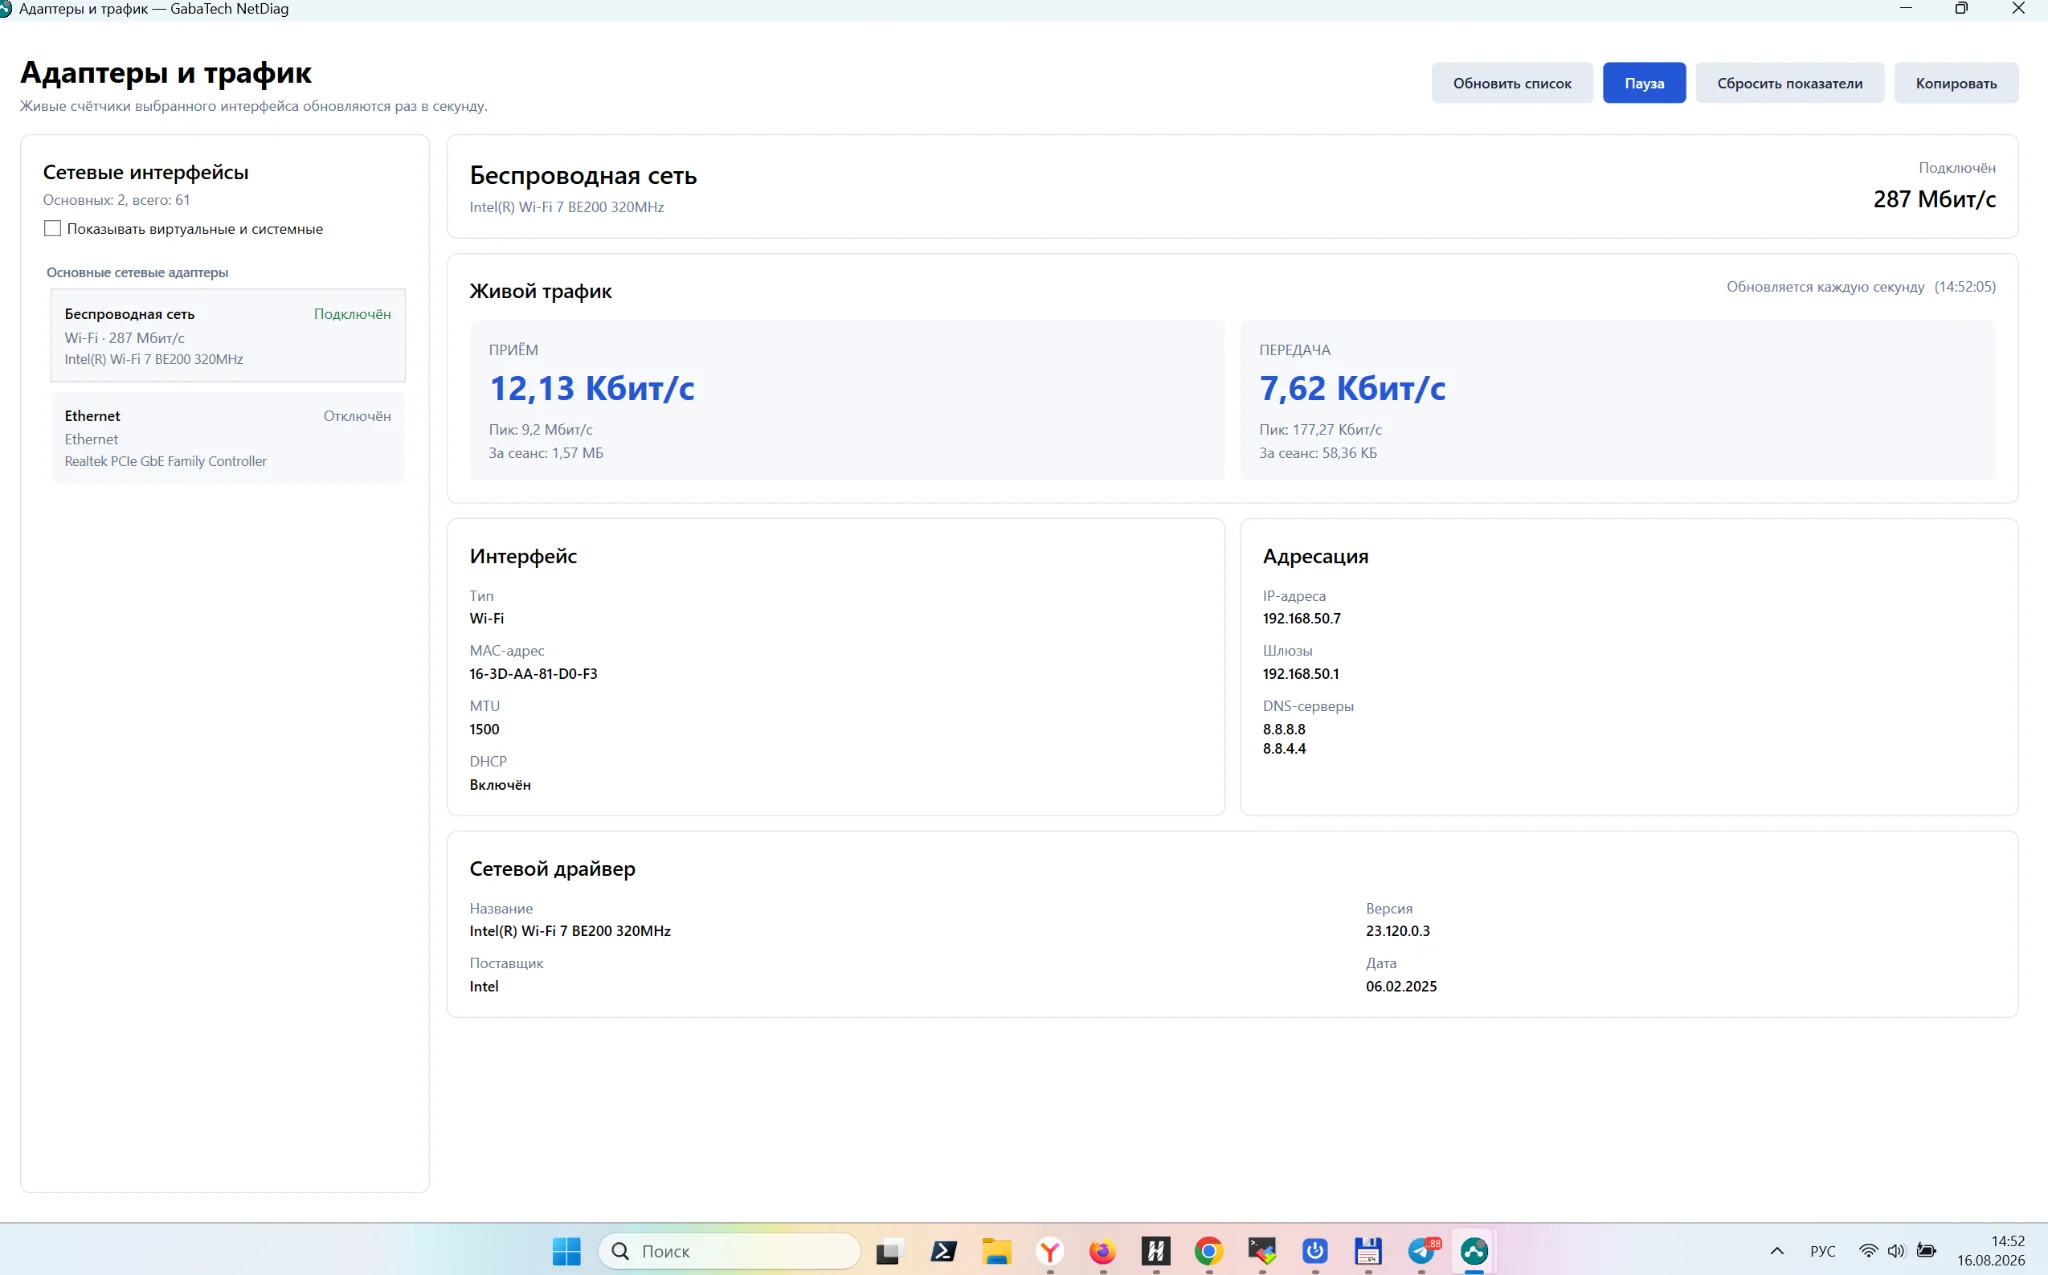Click the receive rate 12,13 Кбит/с
Image resolution: width=2048 pixels, height=1275 pixels.
pyautogui.click(x=592, y=388)
